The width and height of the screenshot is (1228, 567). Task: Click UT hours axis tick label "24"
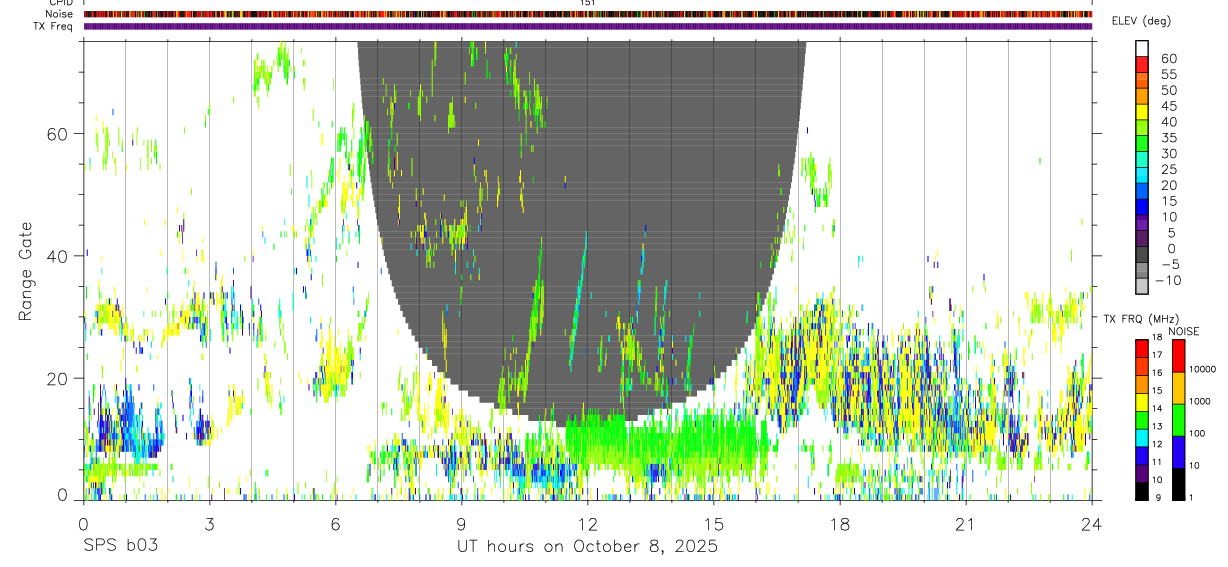1092,523
